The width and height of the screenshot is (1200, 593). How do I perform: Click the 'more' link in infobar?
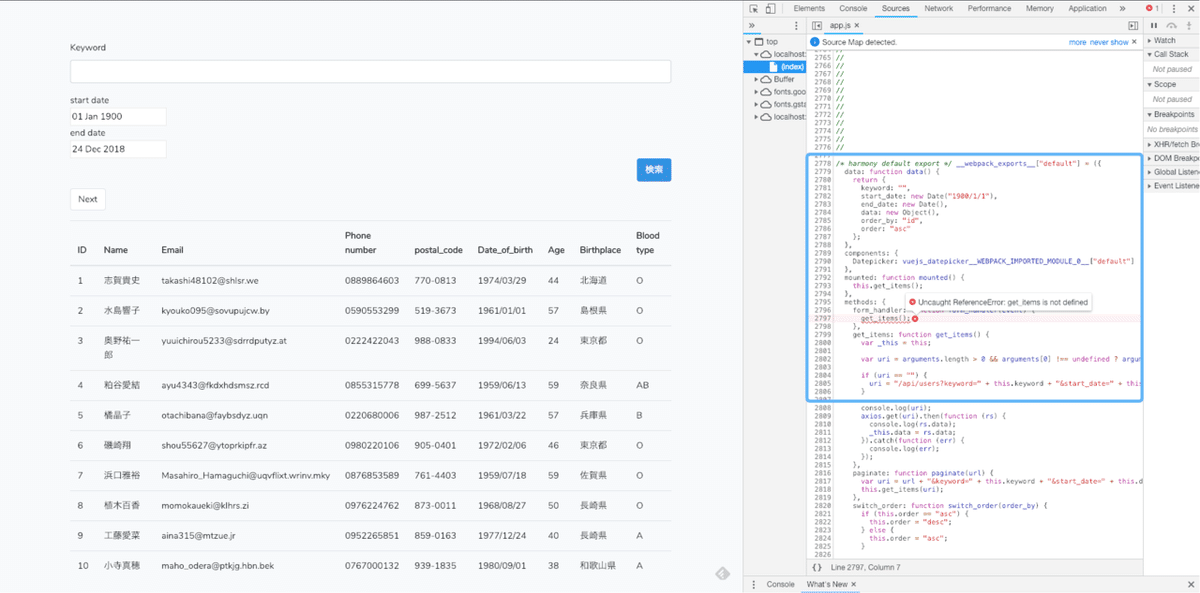[1077, 42]
